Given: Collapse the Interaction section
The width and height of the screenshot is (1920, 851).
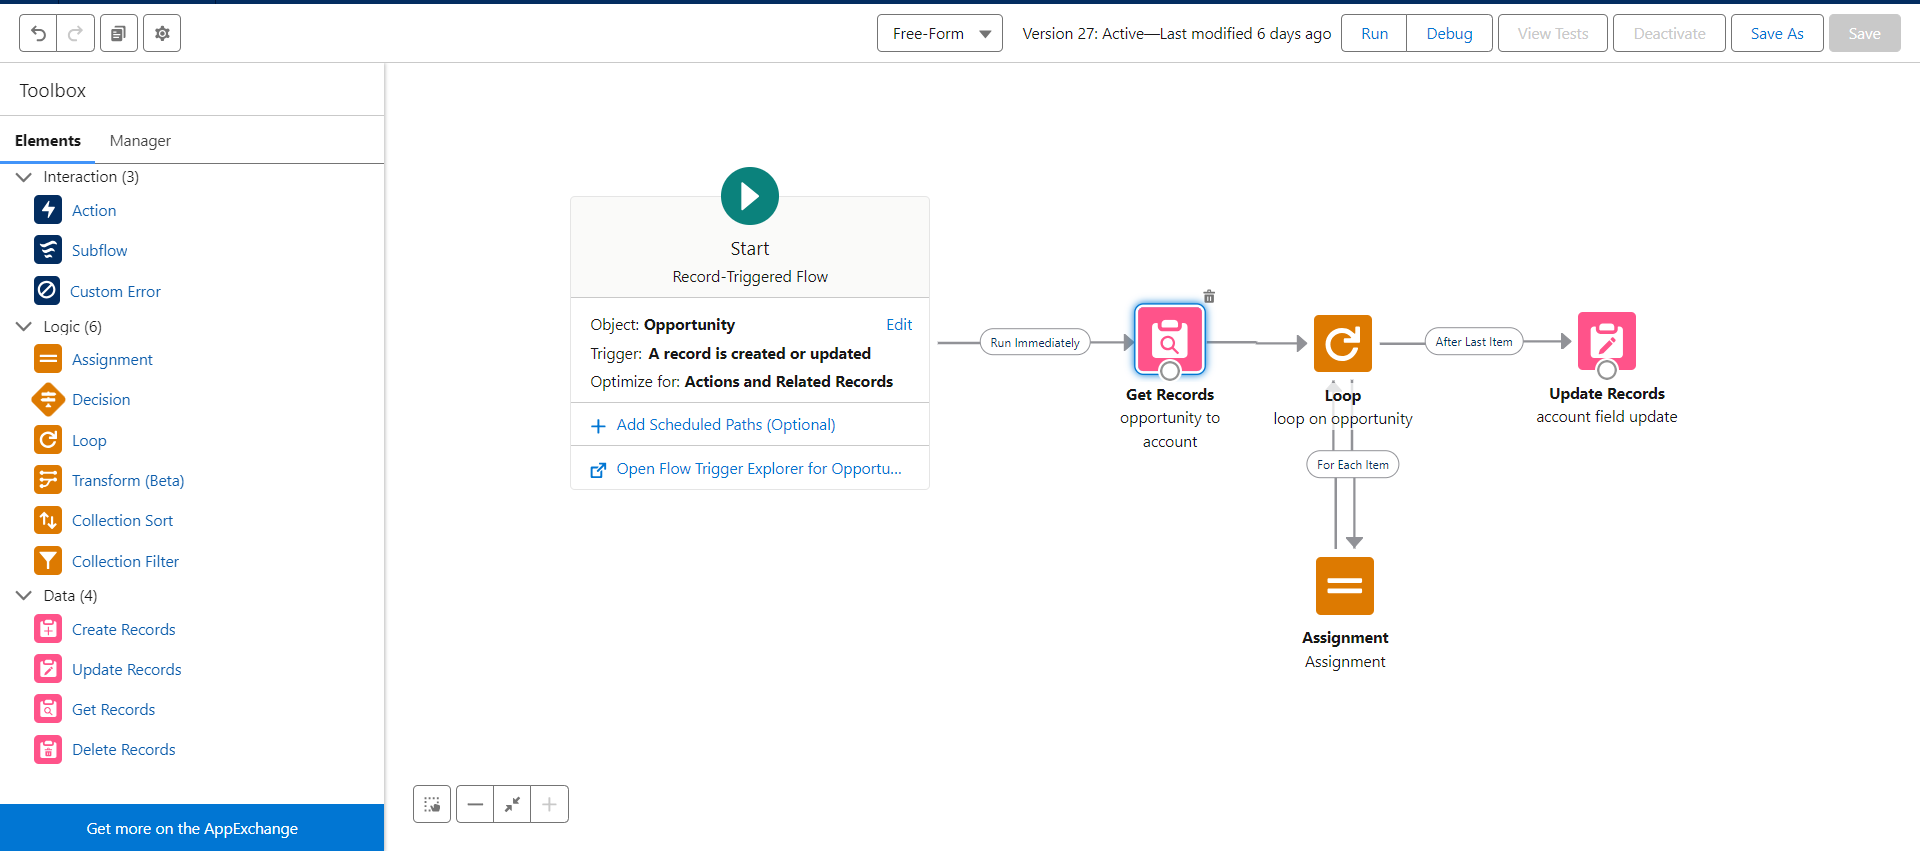Looking at the screenshot, I should click(24, 177).
